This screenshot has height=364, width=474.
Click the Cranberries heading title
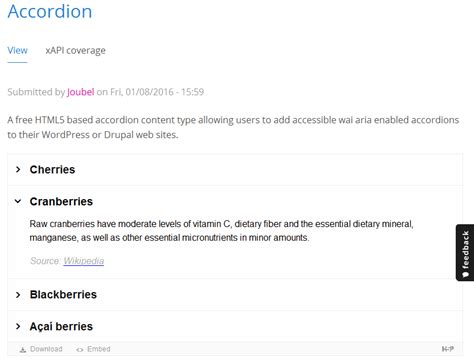[x=61, y=201]
